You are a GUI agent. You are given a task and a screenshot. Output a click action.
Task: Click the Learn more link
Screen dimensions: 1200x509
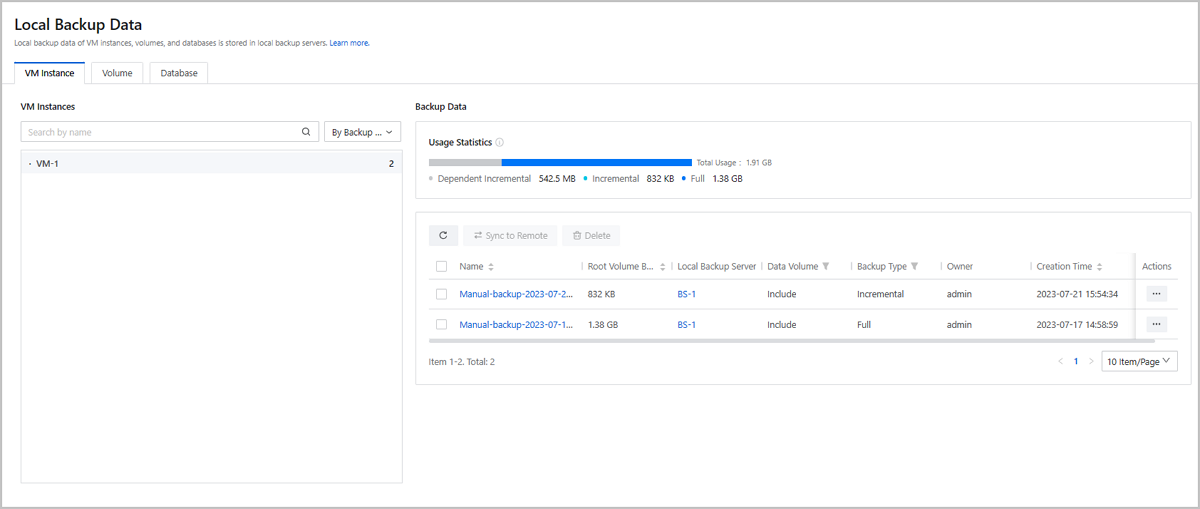coord(350,43)
